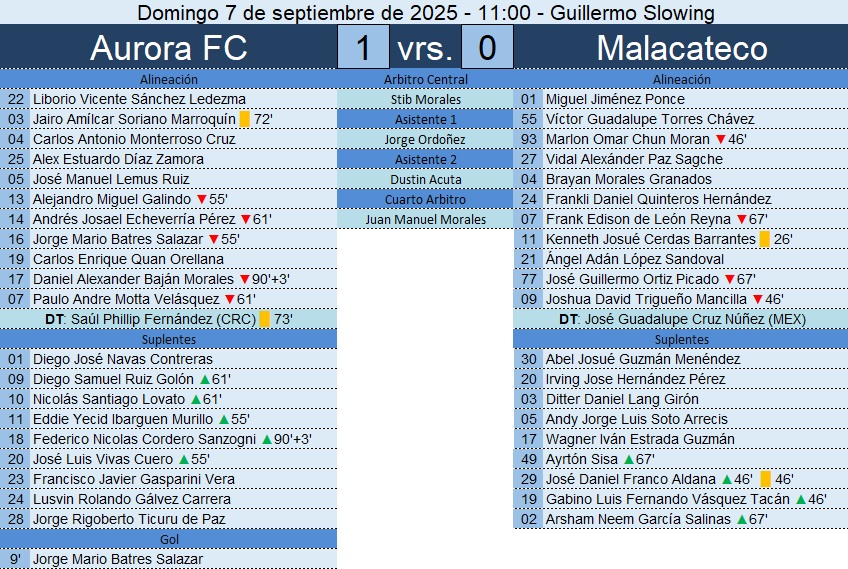Screen dimensions: 848x569
Task: Click the yellow card beside Jairo Amílcar Soriano Marroquín
Action: coord(245,119)
